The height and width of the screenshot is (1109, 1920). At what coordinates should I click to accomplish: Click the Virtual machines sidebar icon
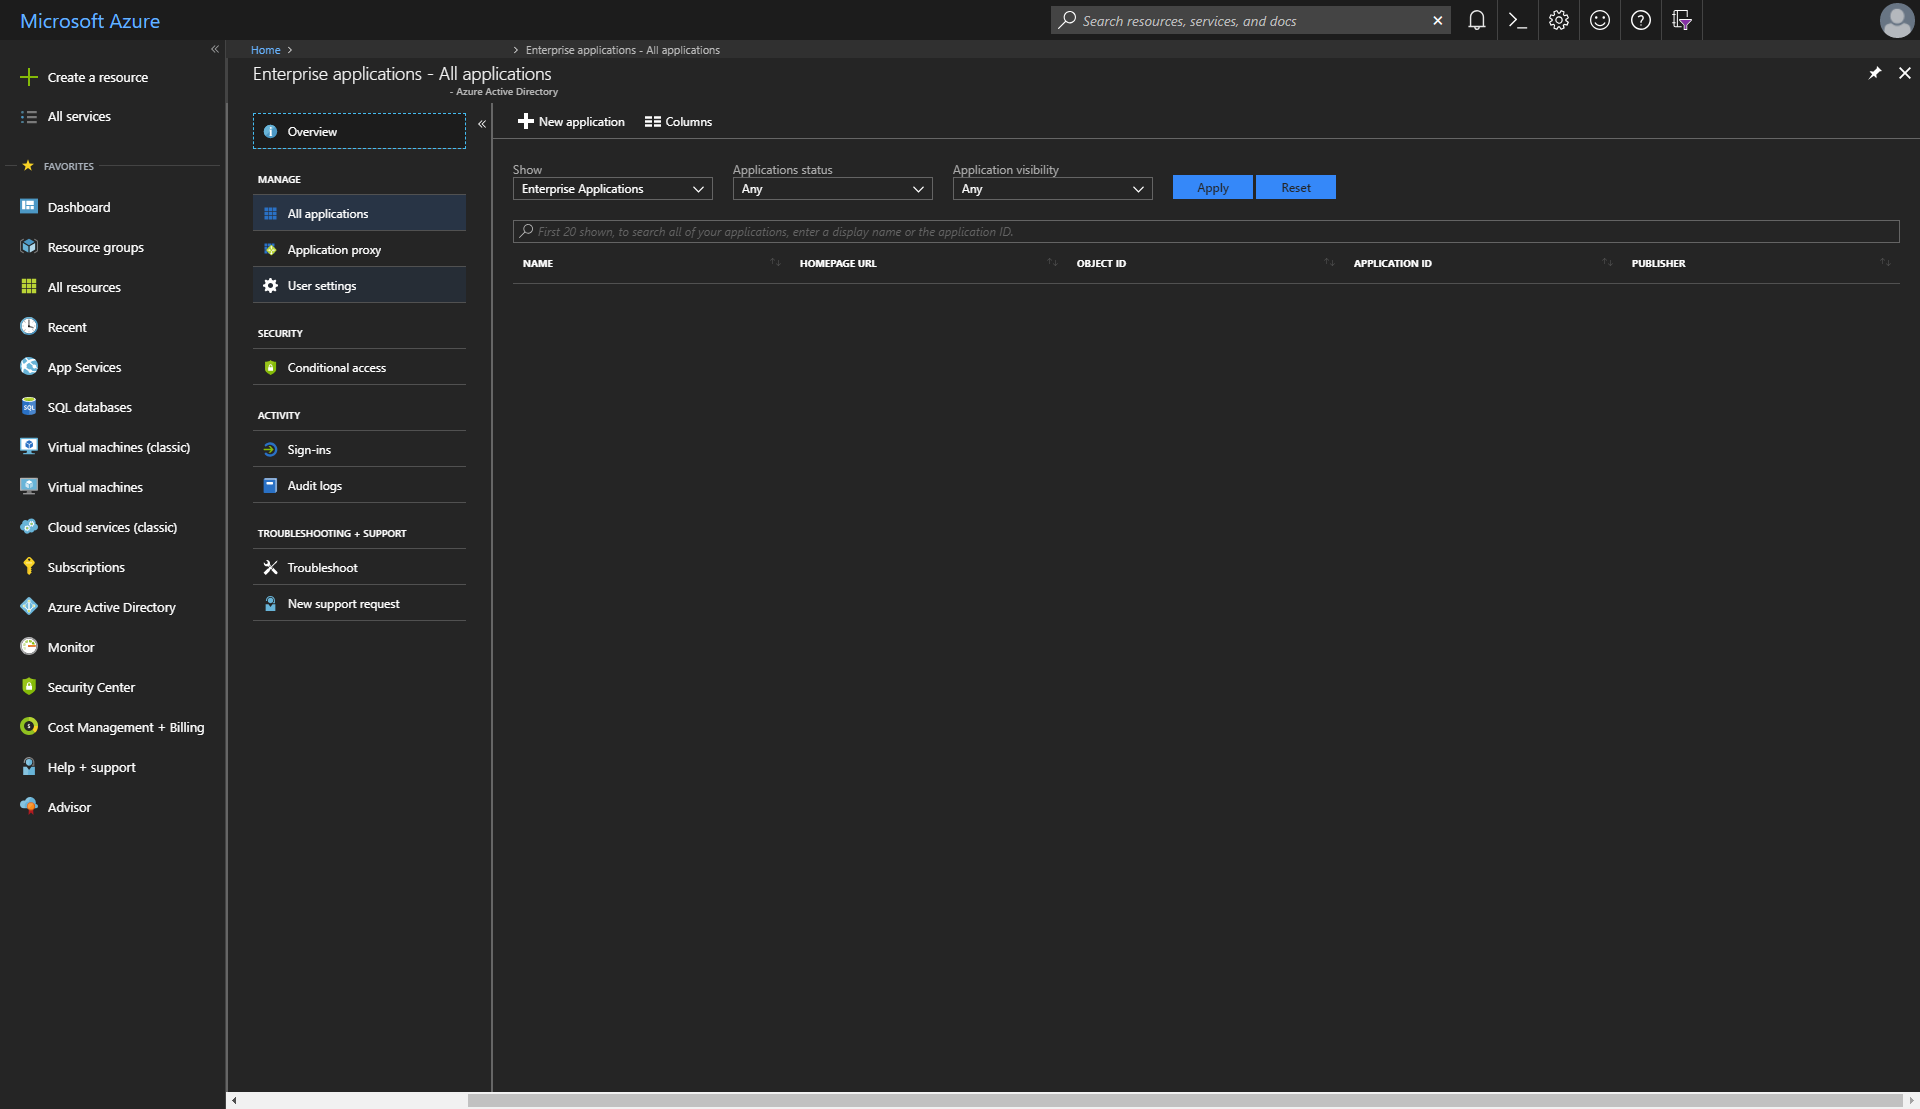[x=28, y=487]
